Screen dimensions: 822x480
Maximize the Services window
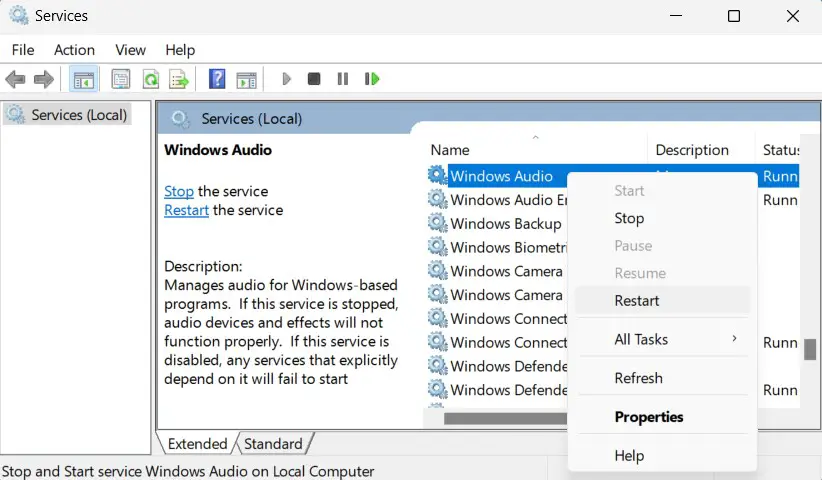pos(734,16)
